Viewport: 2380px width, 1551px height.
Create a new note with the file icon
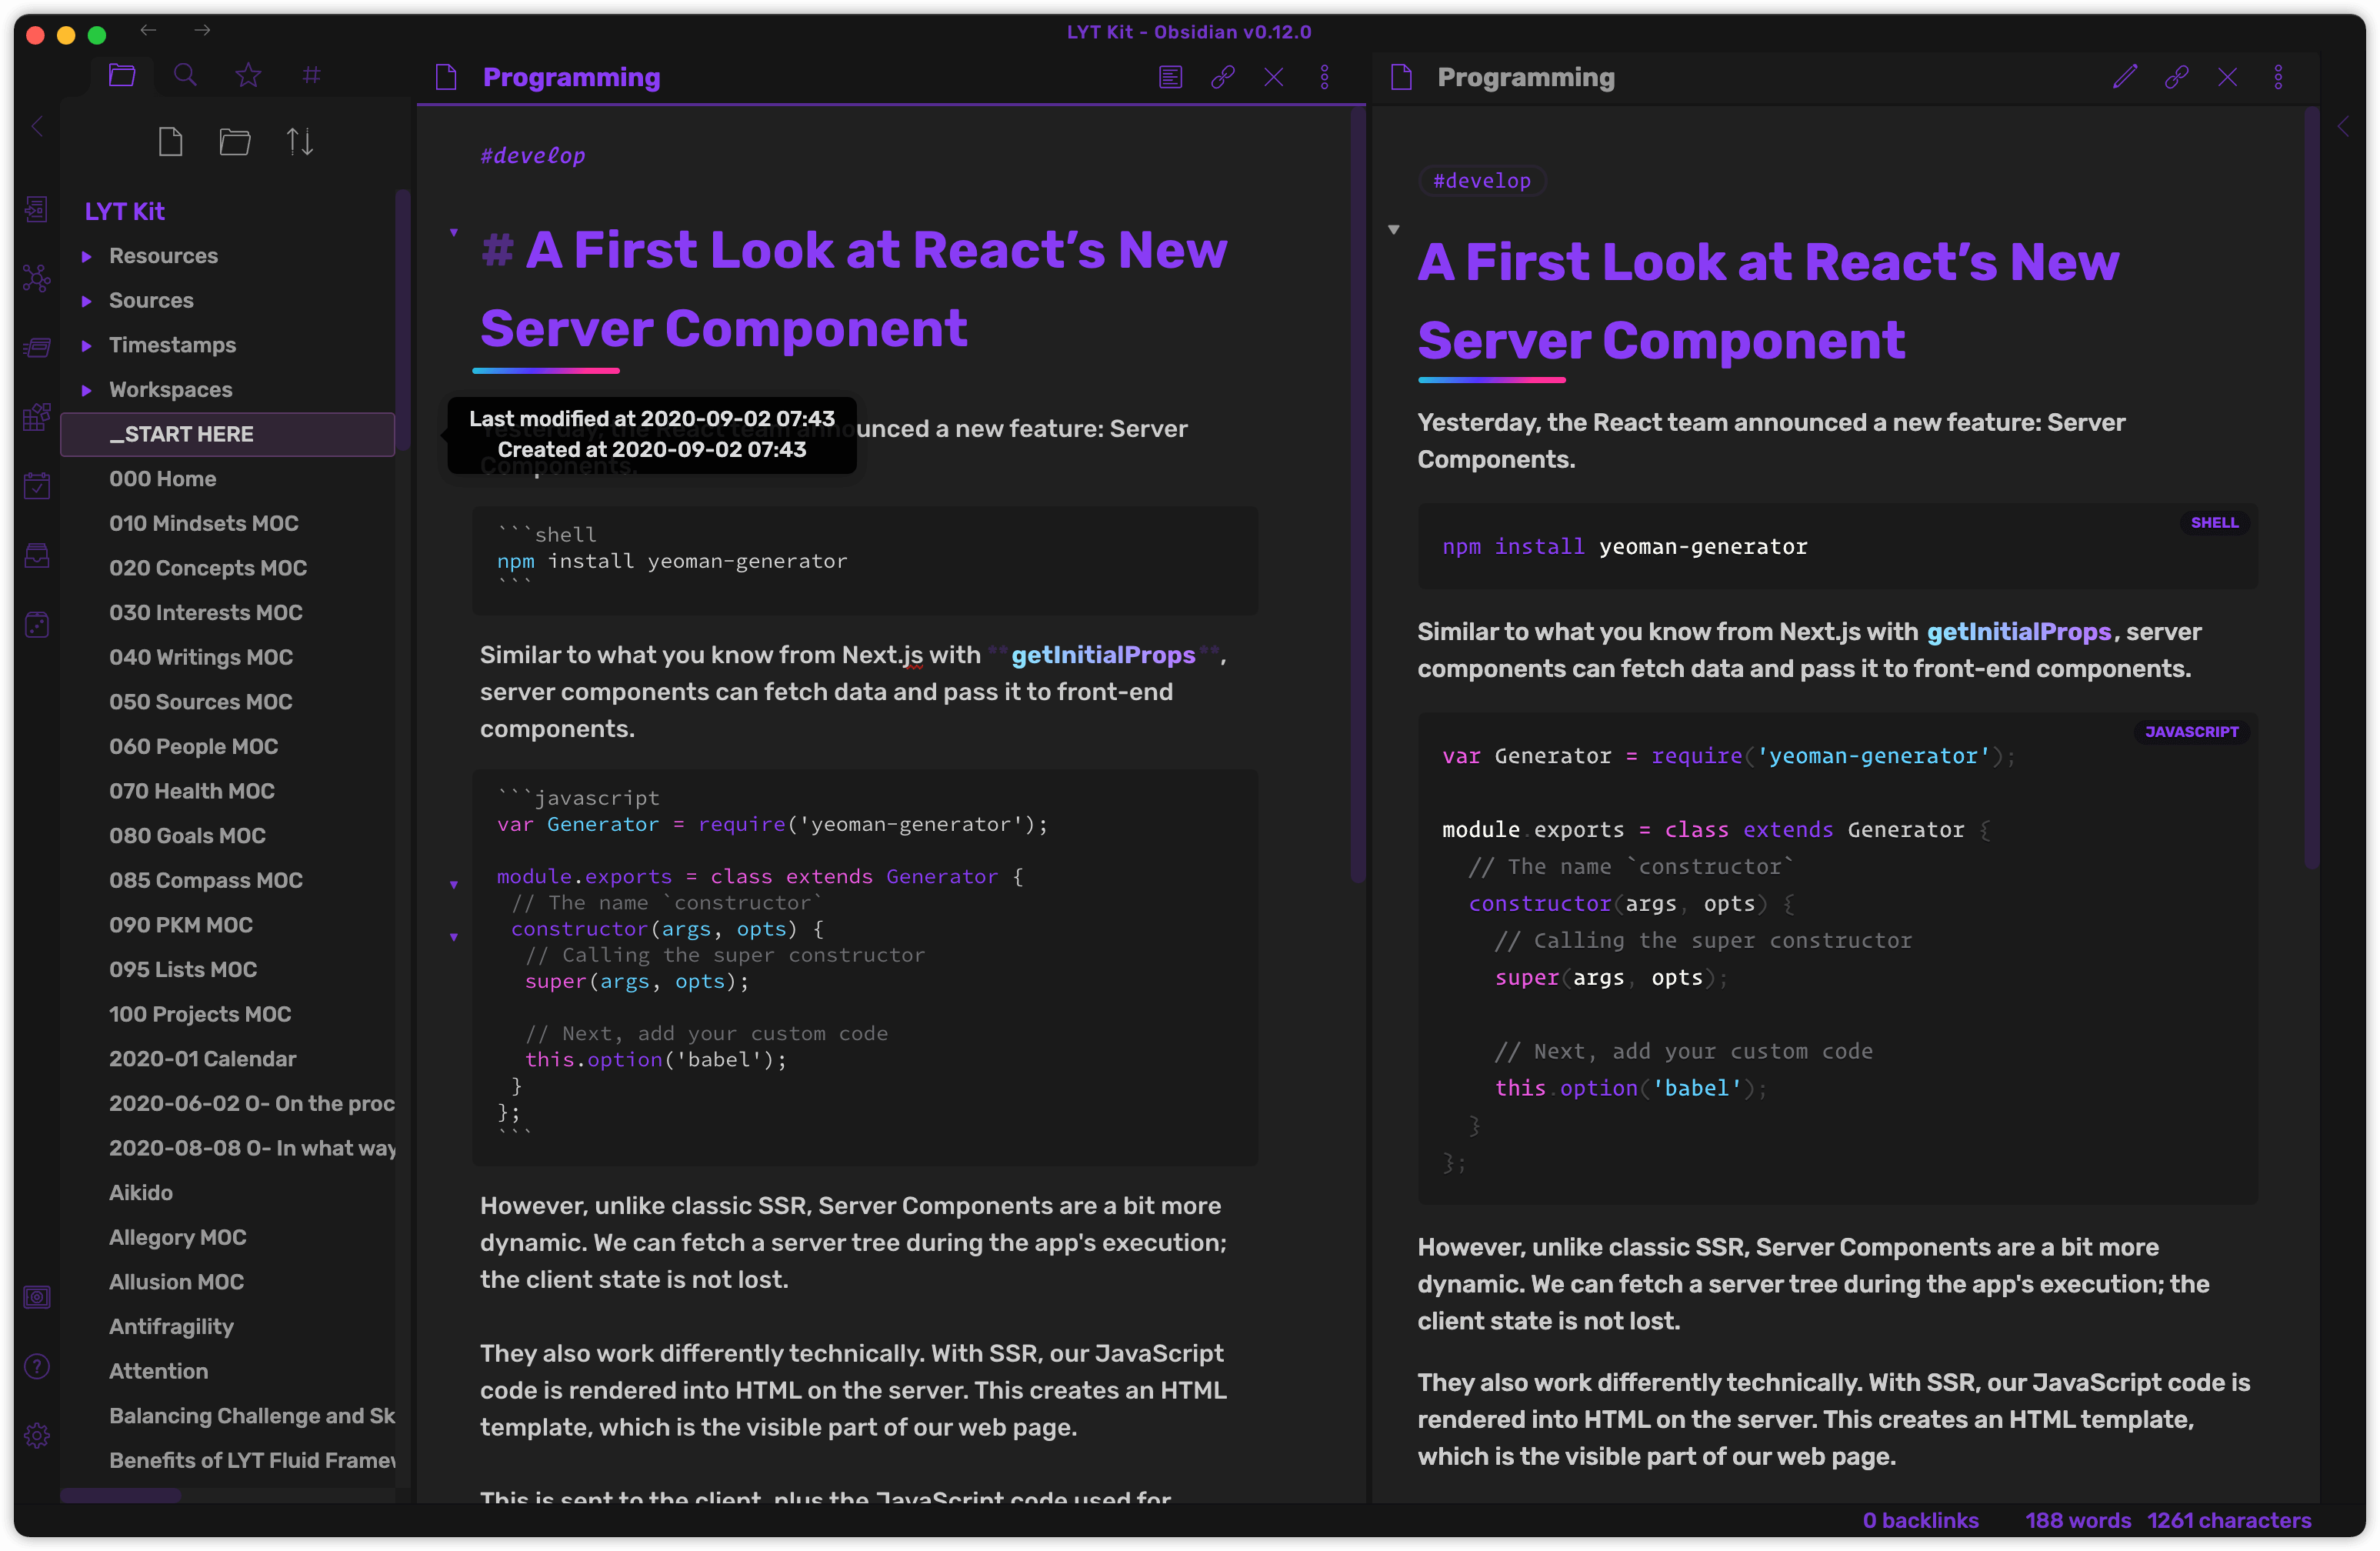pyautogui.click(x=171, y=142)
